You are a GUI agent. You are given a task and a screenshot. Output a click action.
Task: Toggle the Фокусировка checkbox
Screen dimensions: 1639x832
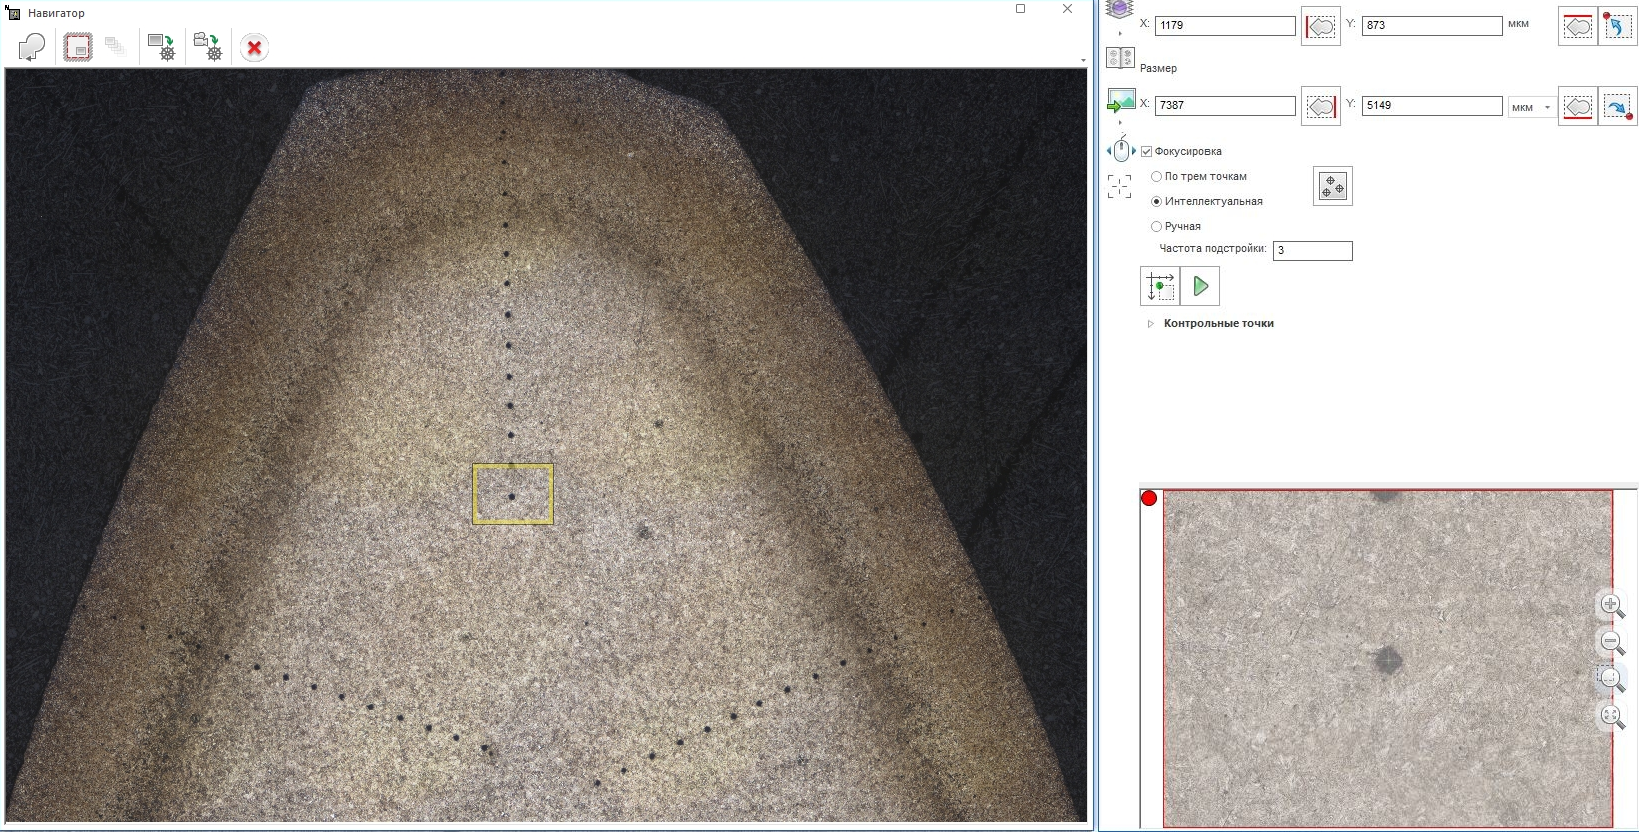[1146, 151]
